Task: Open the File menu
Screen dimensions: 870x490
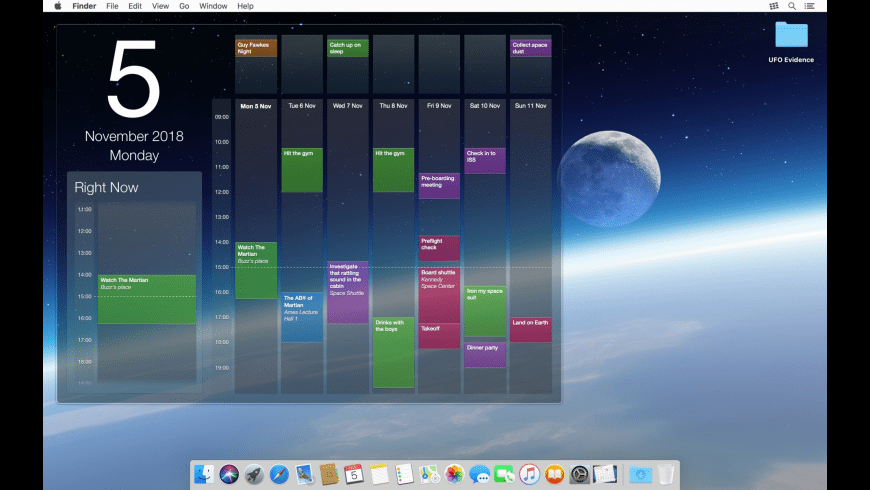Action: coord(112,6)
